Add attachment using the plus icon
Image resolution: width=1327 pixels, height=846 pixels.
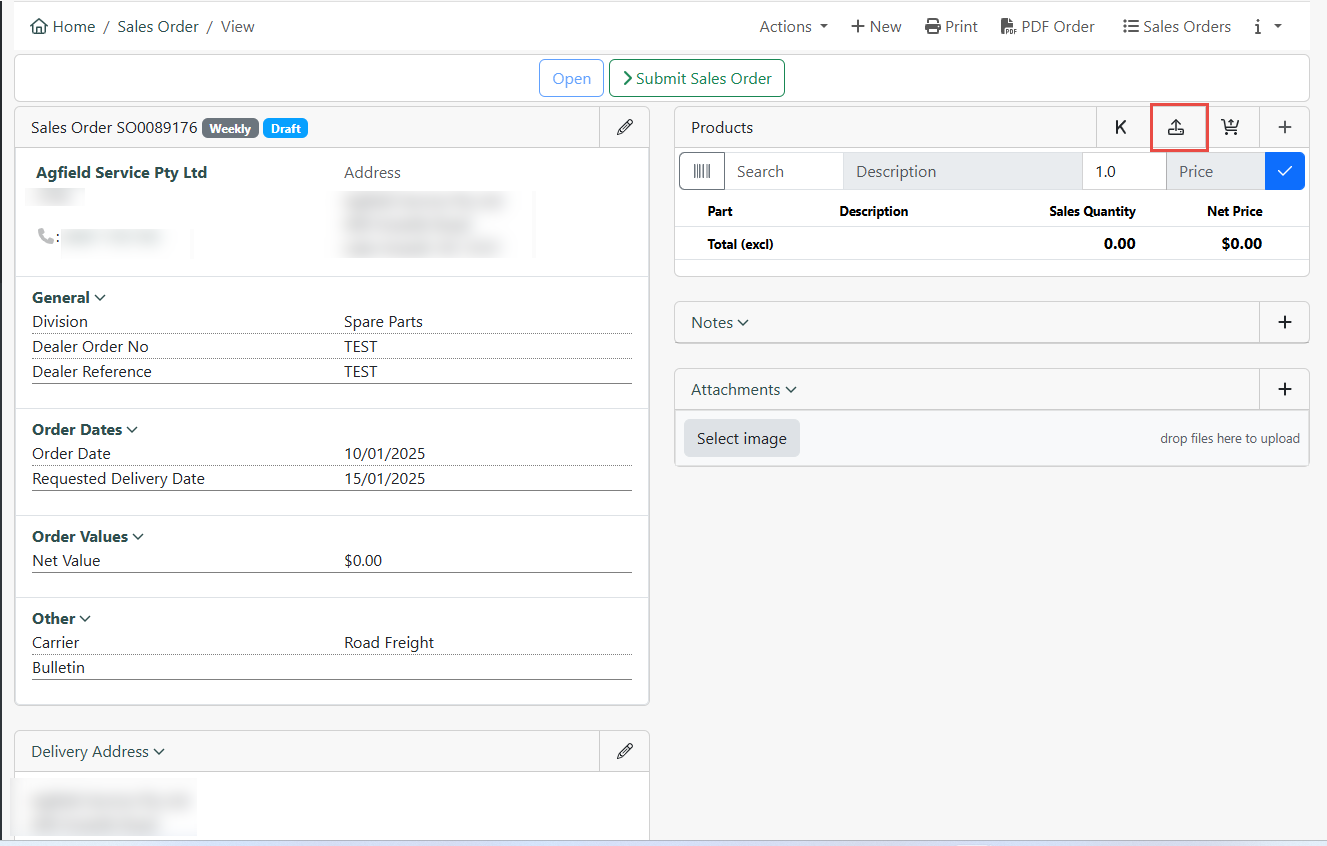pos(1285,389)
